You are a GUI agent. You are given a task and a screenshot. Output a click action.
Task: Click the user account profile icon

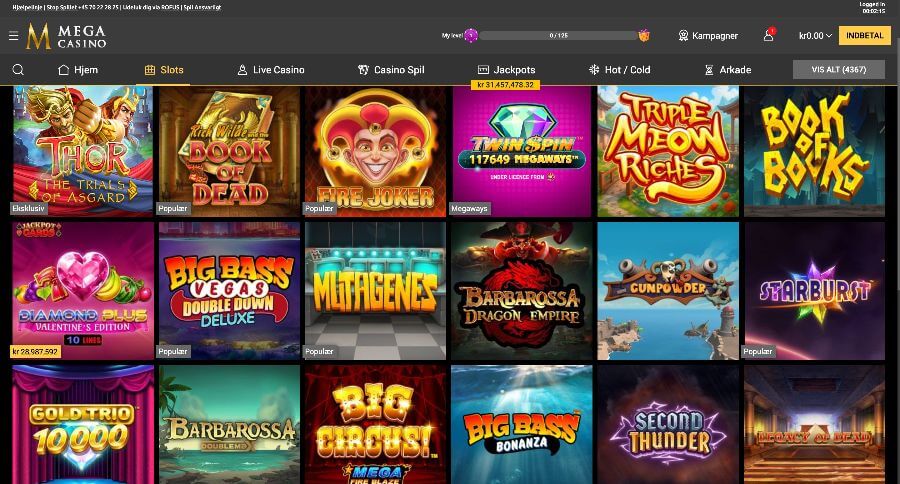(x=769, y=35)
